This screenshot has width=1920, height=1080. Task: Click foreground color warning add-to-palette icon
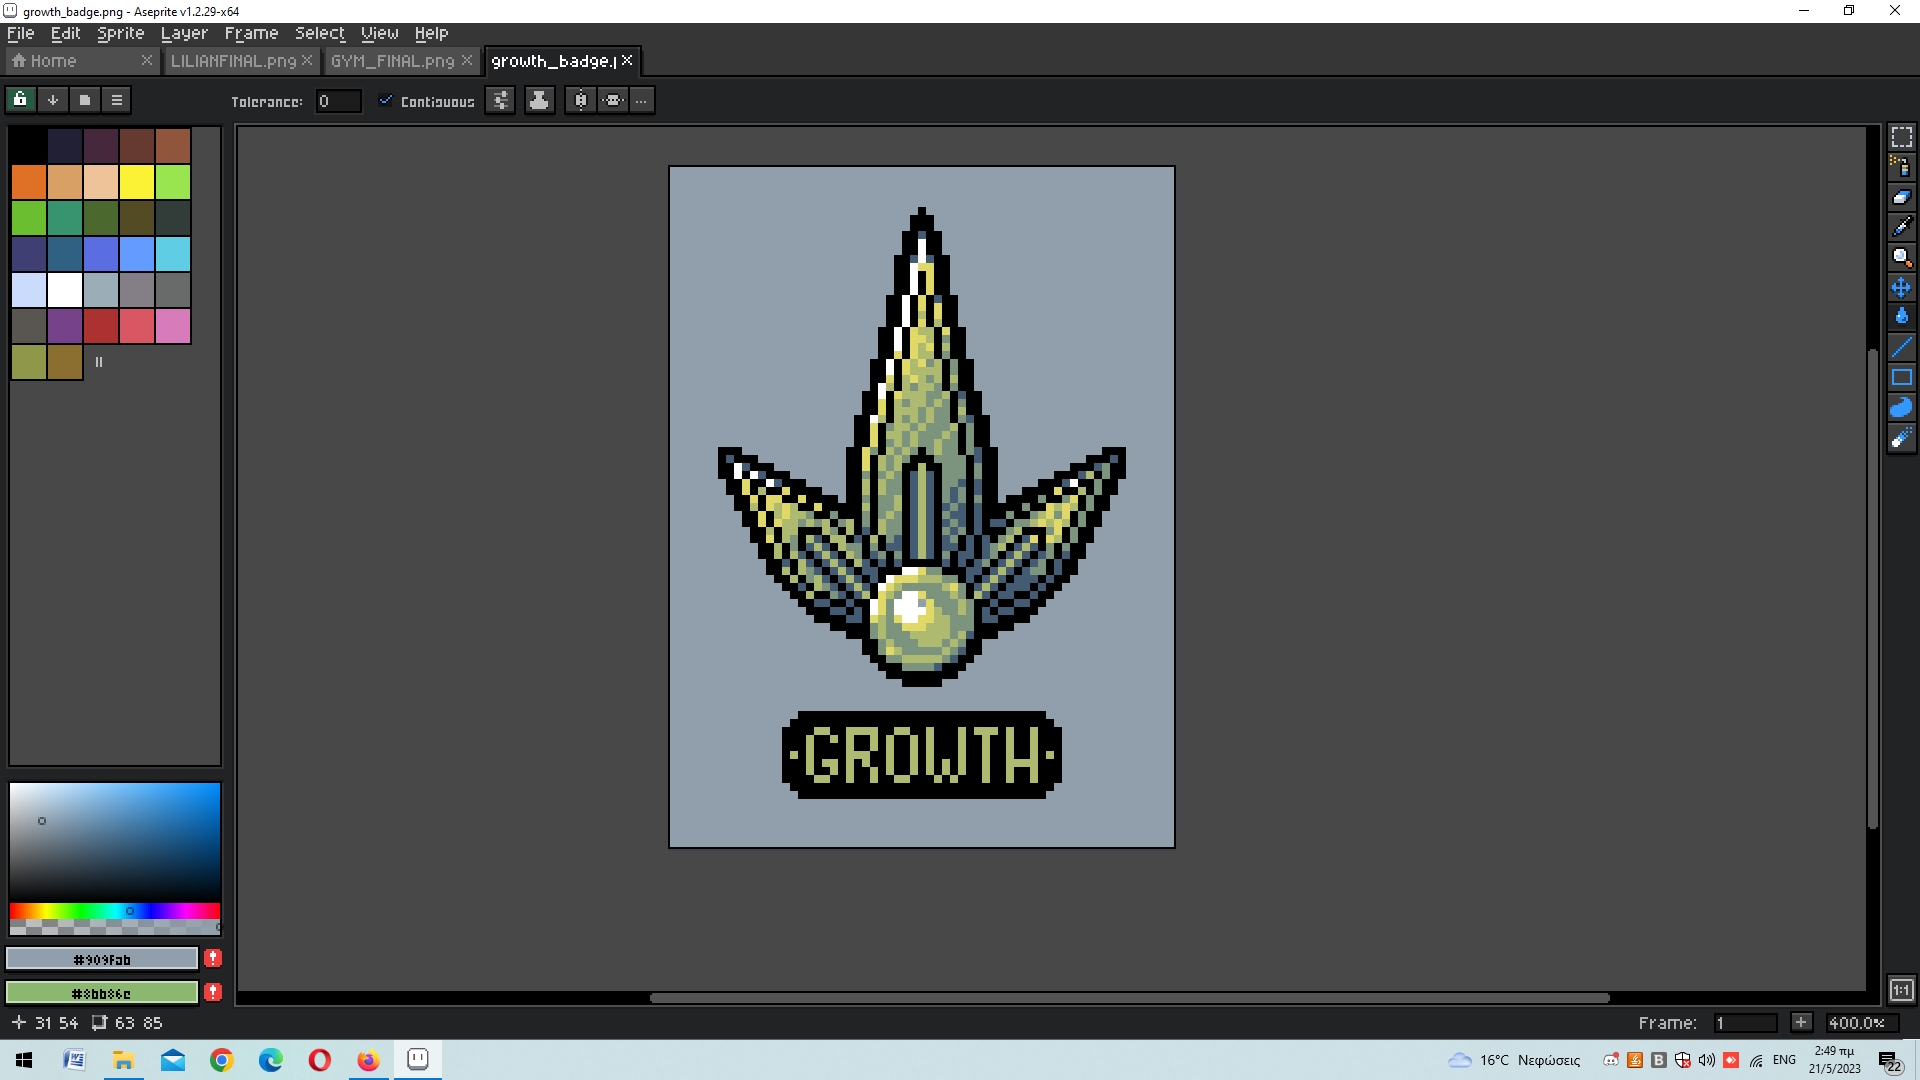pos(213,958)
